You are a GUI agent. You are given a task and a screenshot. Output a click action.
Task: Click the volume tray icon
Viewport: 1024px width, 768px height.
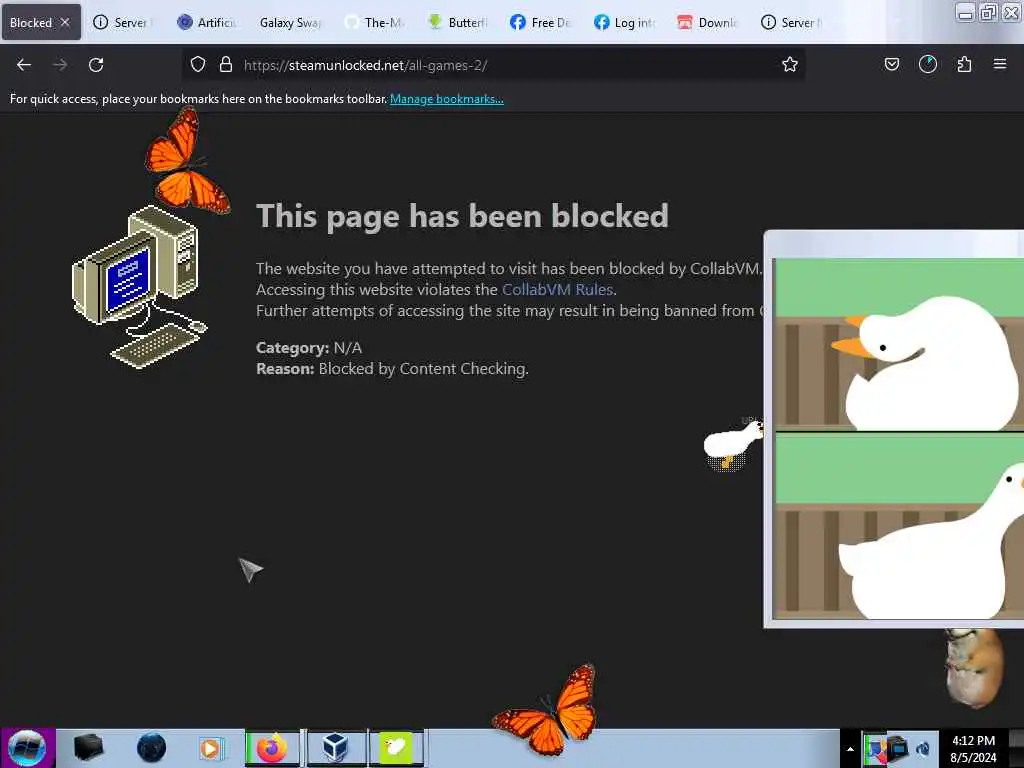[923, 749]
